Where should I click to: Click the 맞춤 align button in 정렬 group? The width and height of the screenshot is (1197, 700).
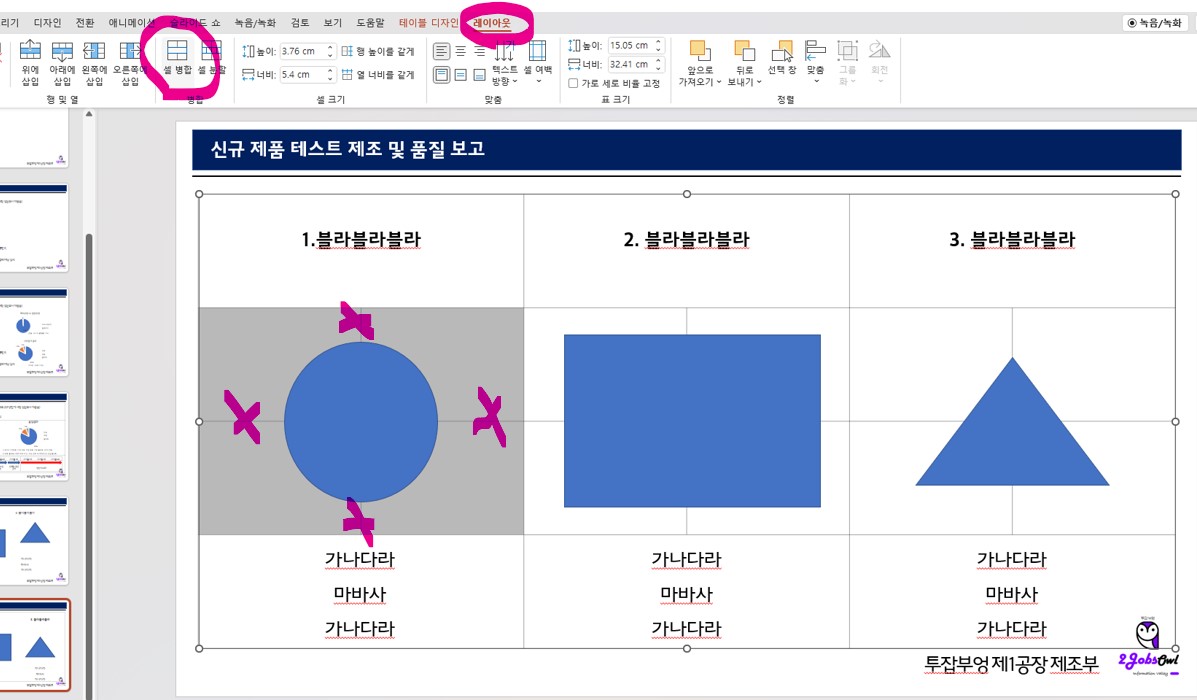point(814,57)
